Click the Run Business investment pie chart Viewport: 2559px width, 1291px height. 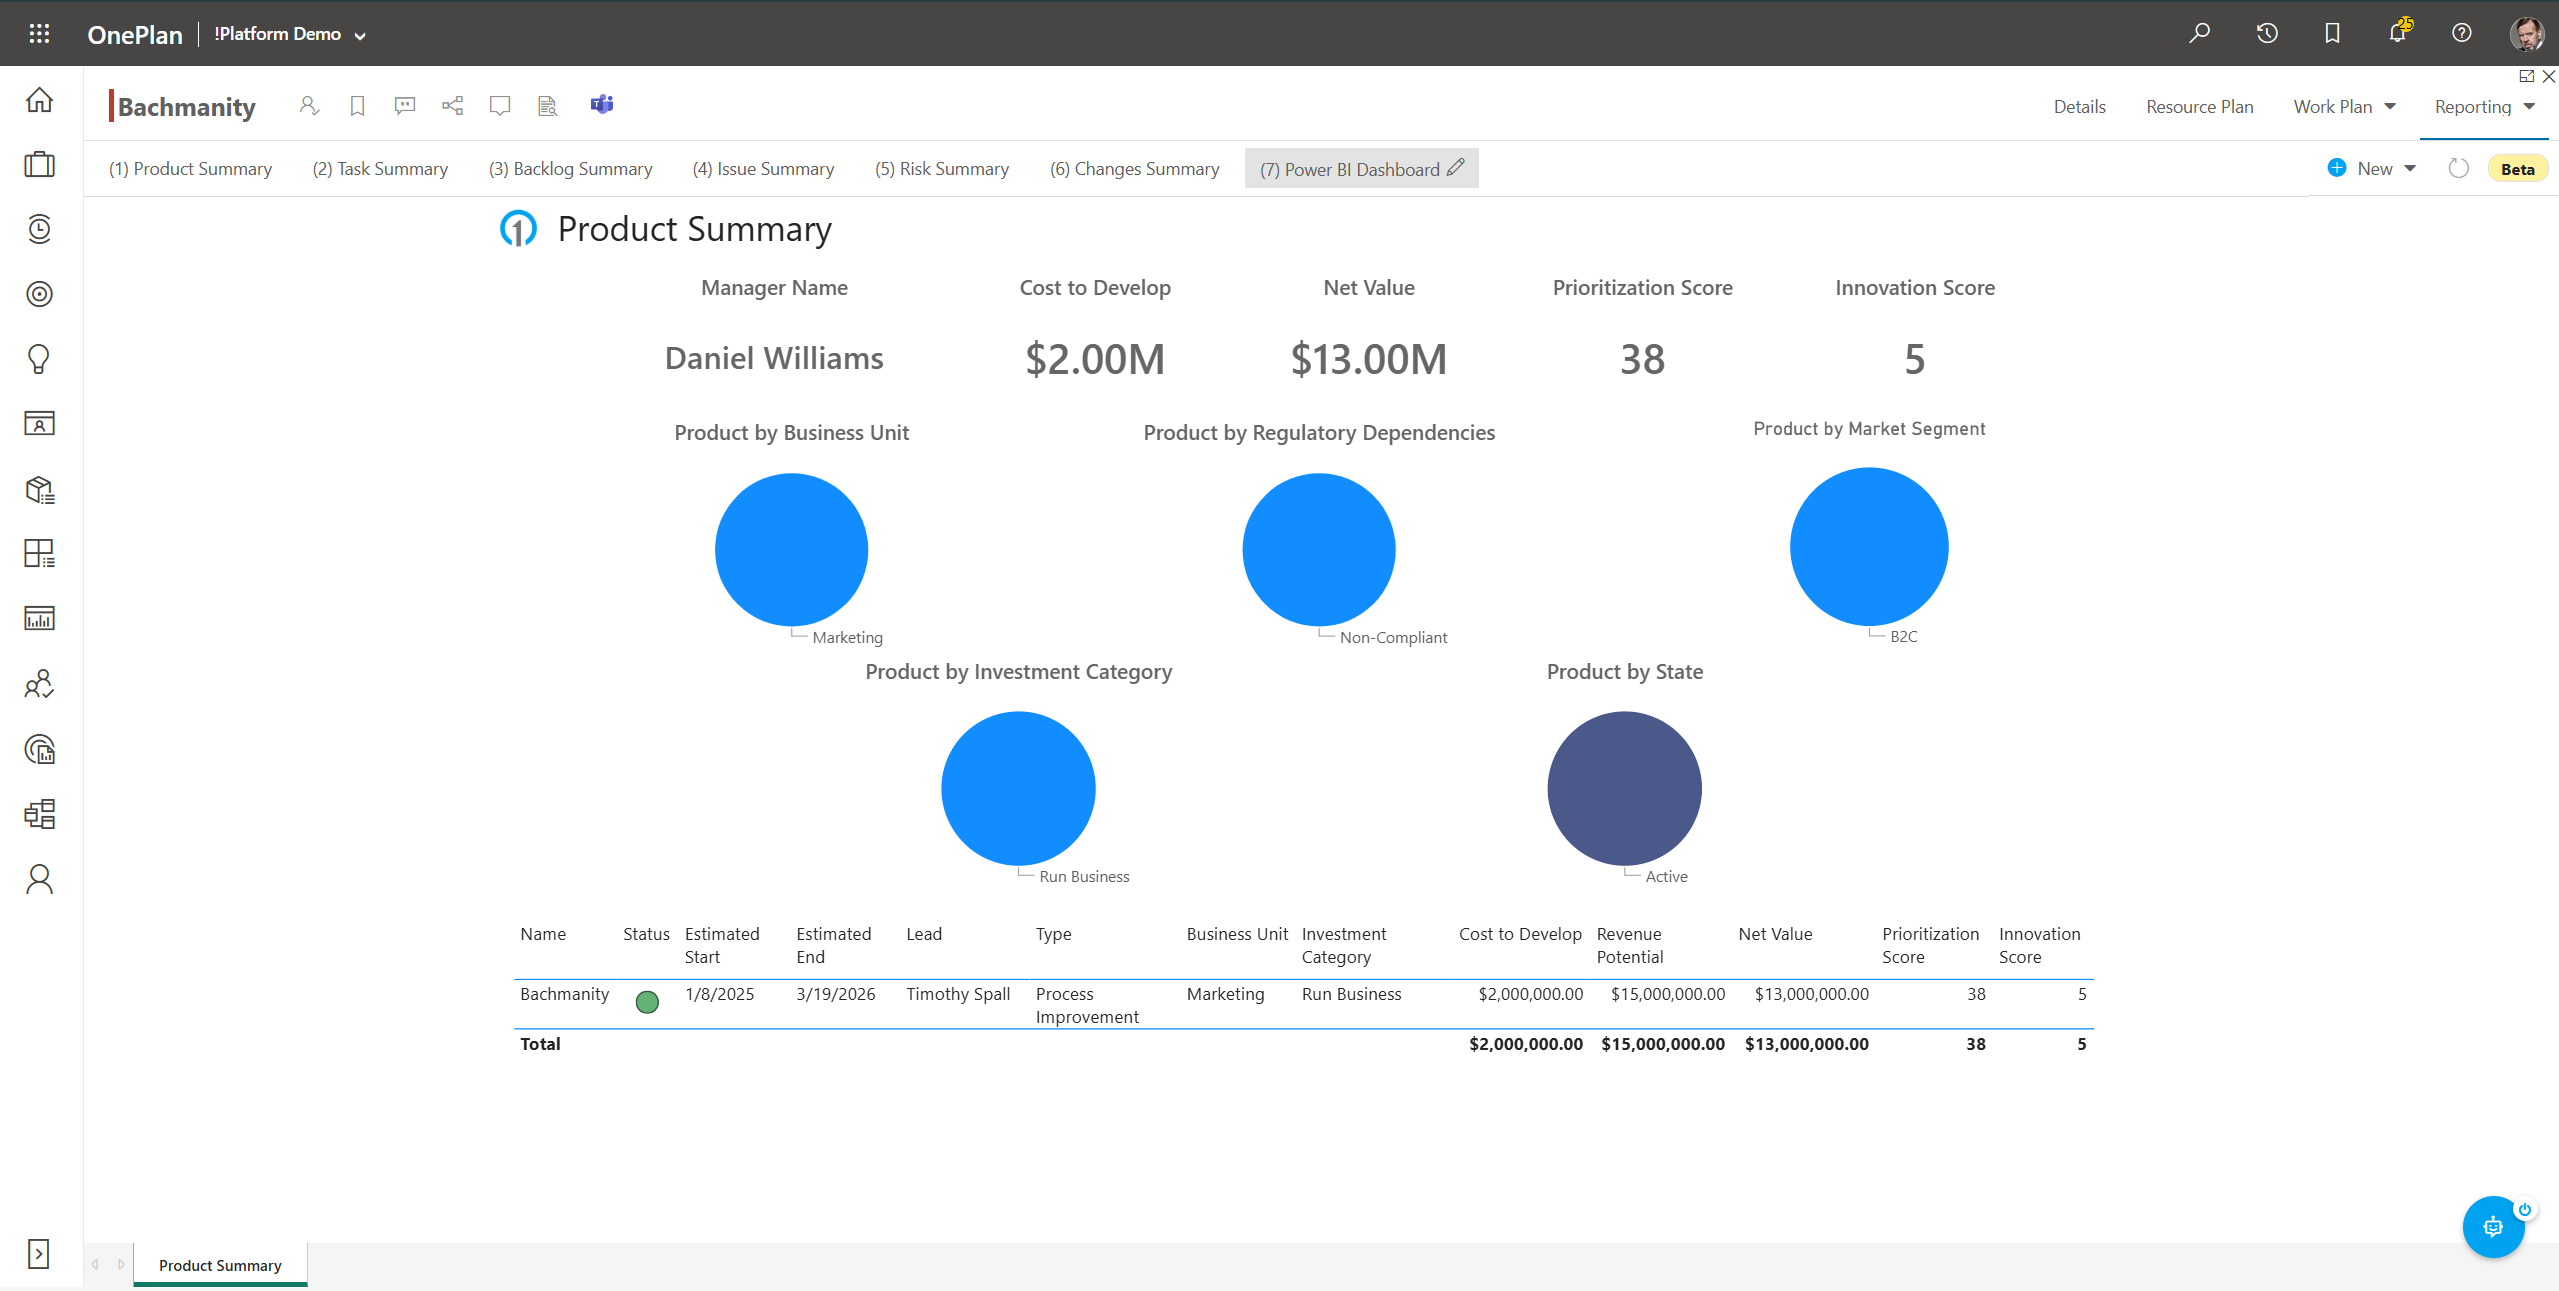coord(1018,788)
